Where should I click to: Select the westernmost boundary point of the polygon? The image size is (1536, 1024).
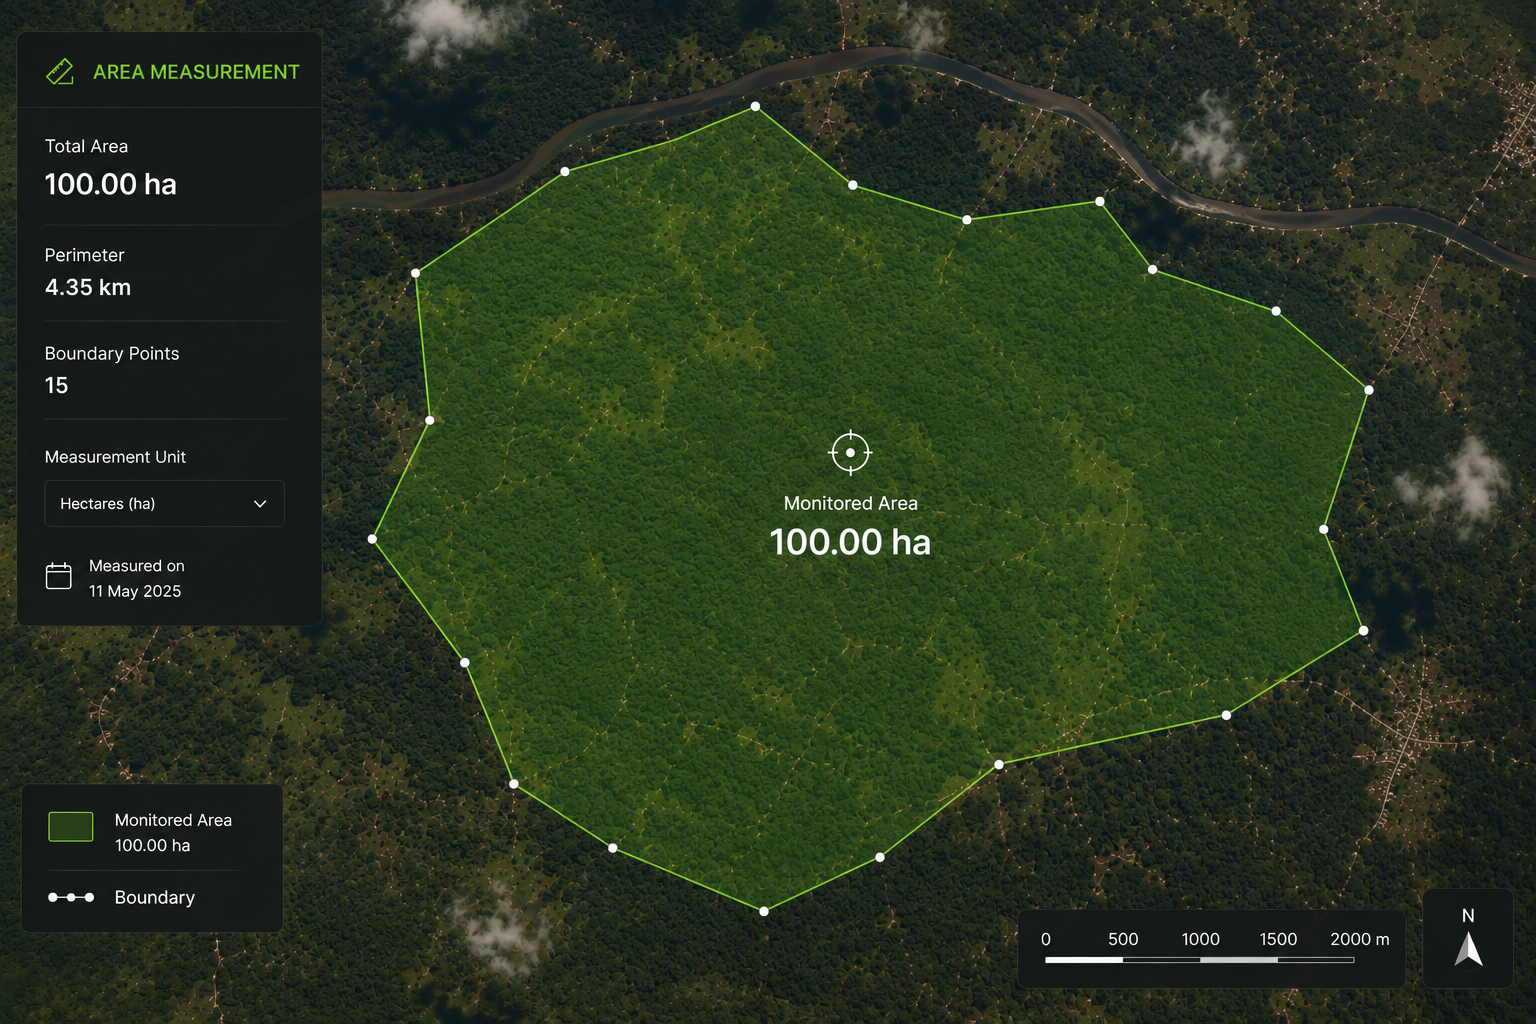pyautogui.click(x=372, y=539)
